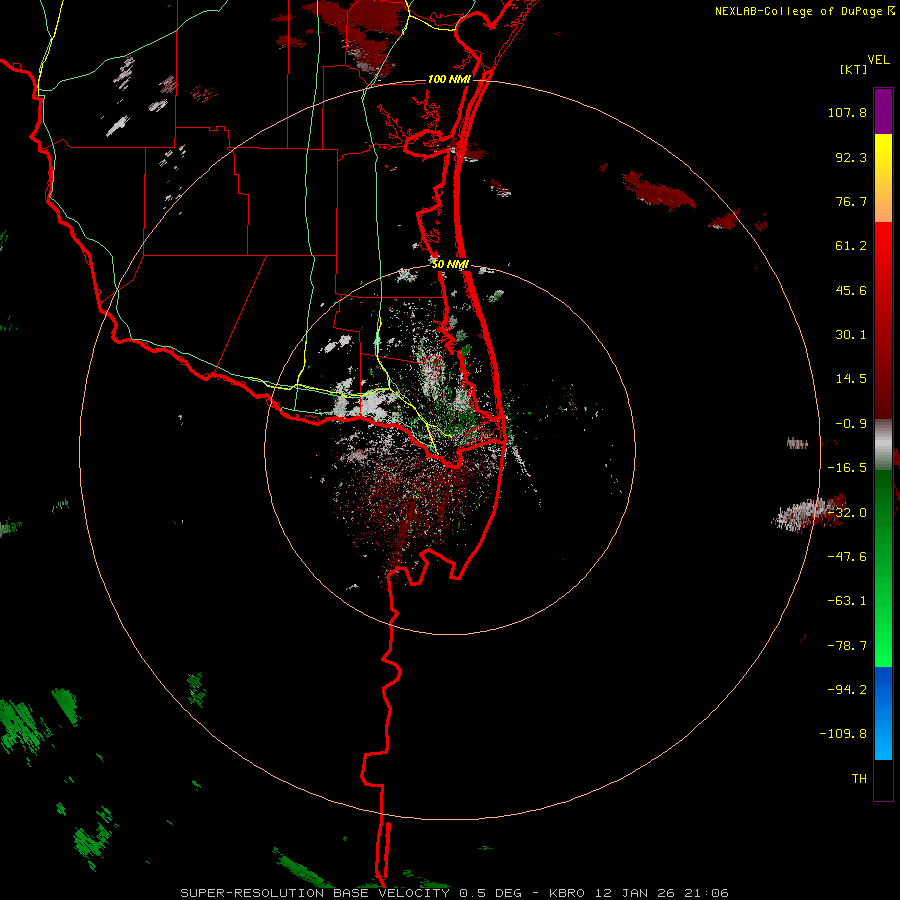
Task: Pick the black TH segment of color bar
Action: click(x=883, y=779)
